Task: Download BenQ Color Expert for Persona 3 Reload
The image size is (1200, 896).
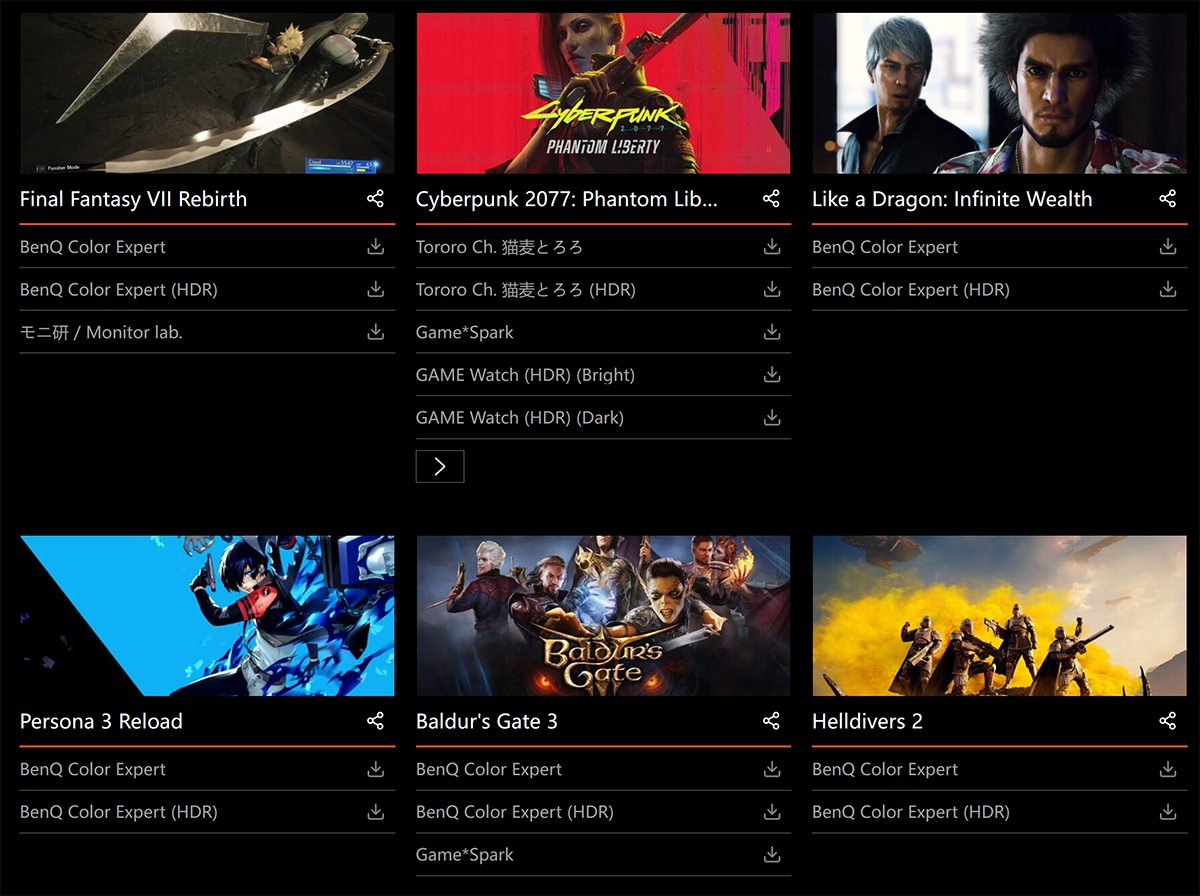Action: point(376,769)
